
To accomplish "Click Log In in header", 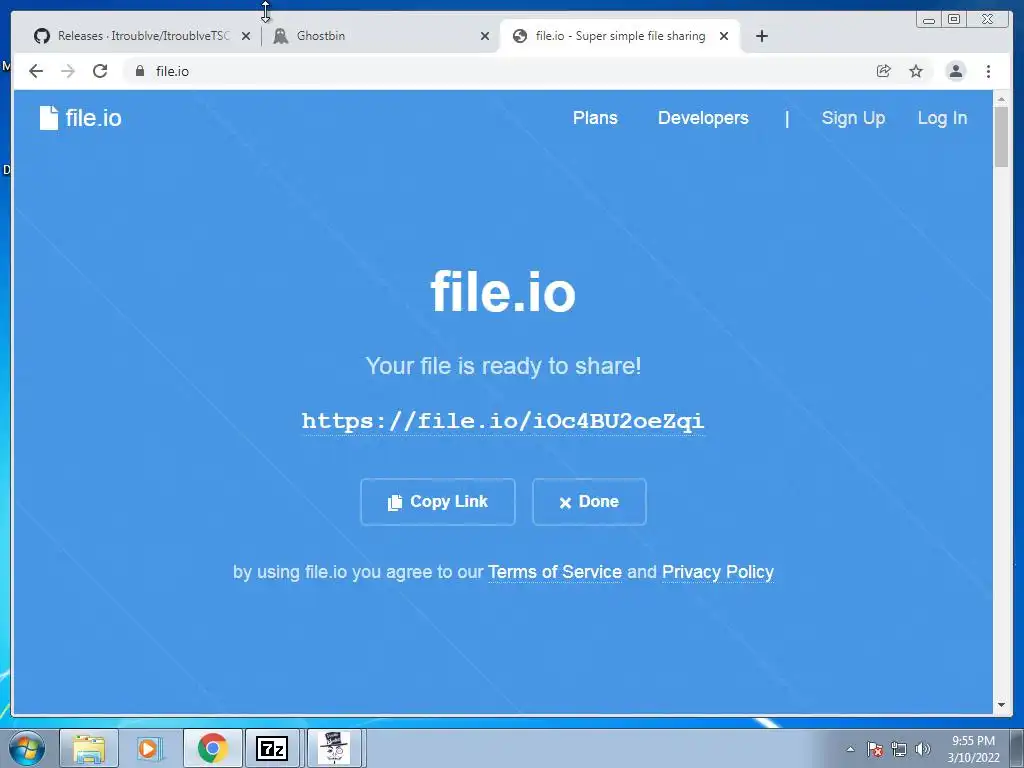I will [942, 118].
